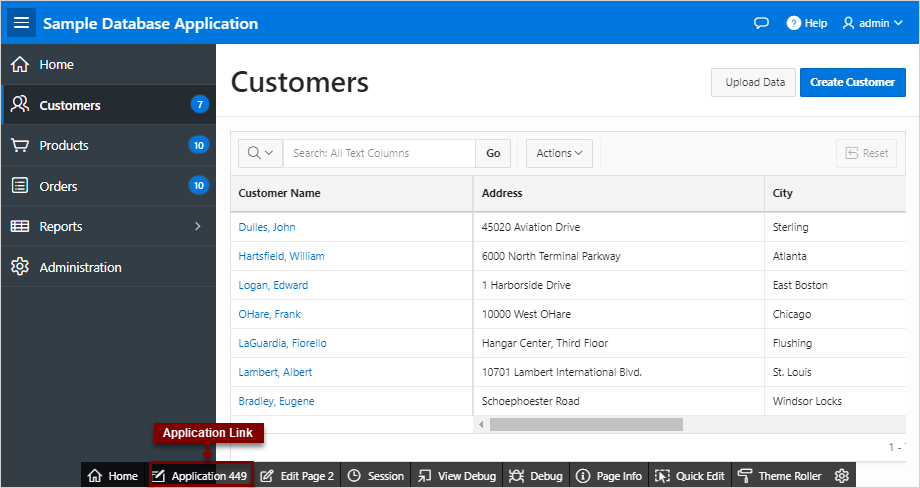Open the Actions dropdown menu

coord(559,153)
